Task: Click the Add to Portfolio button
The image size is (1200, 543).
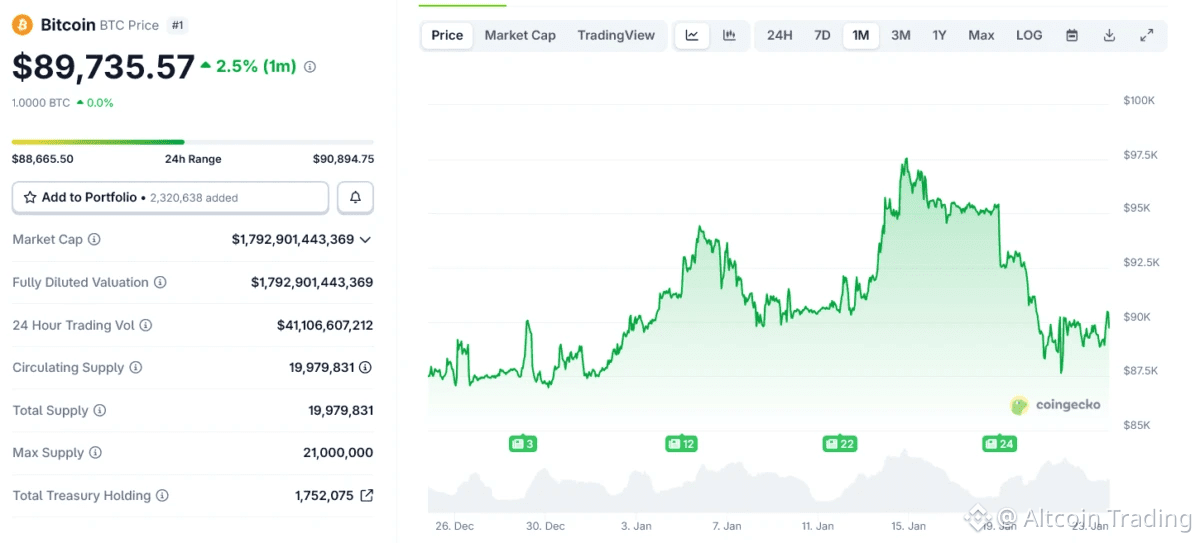Action: [170, 198]
